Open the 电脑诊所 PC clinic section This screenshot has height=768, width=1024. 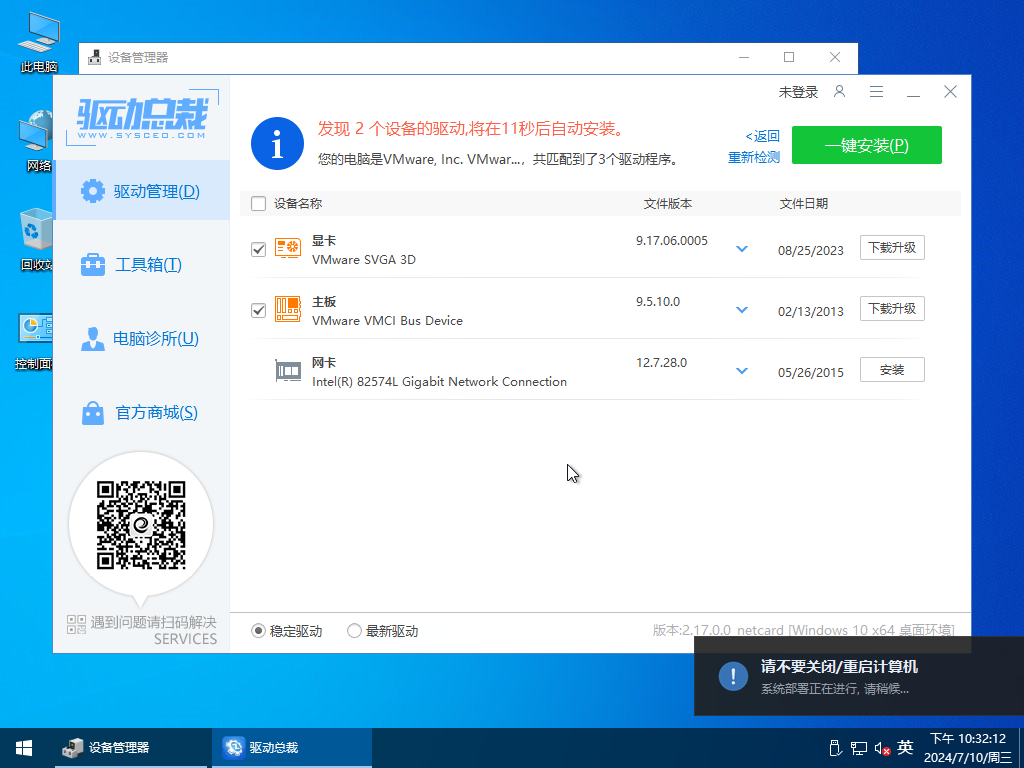[x=142, y=339]
